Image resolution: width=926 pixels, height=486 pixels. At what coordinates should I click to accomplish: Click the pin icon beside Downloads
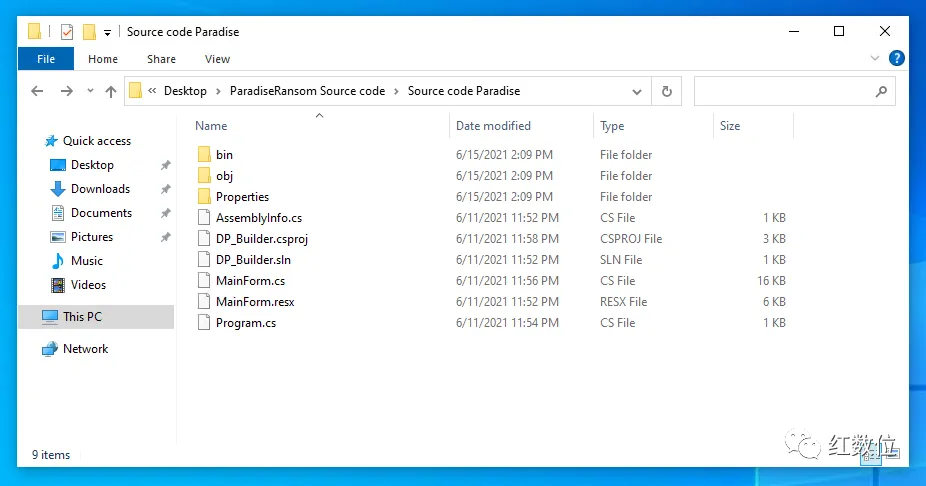pyautogui.click(x=165, y=189)
